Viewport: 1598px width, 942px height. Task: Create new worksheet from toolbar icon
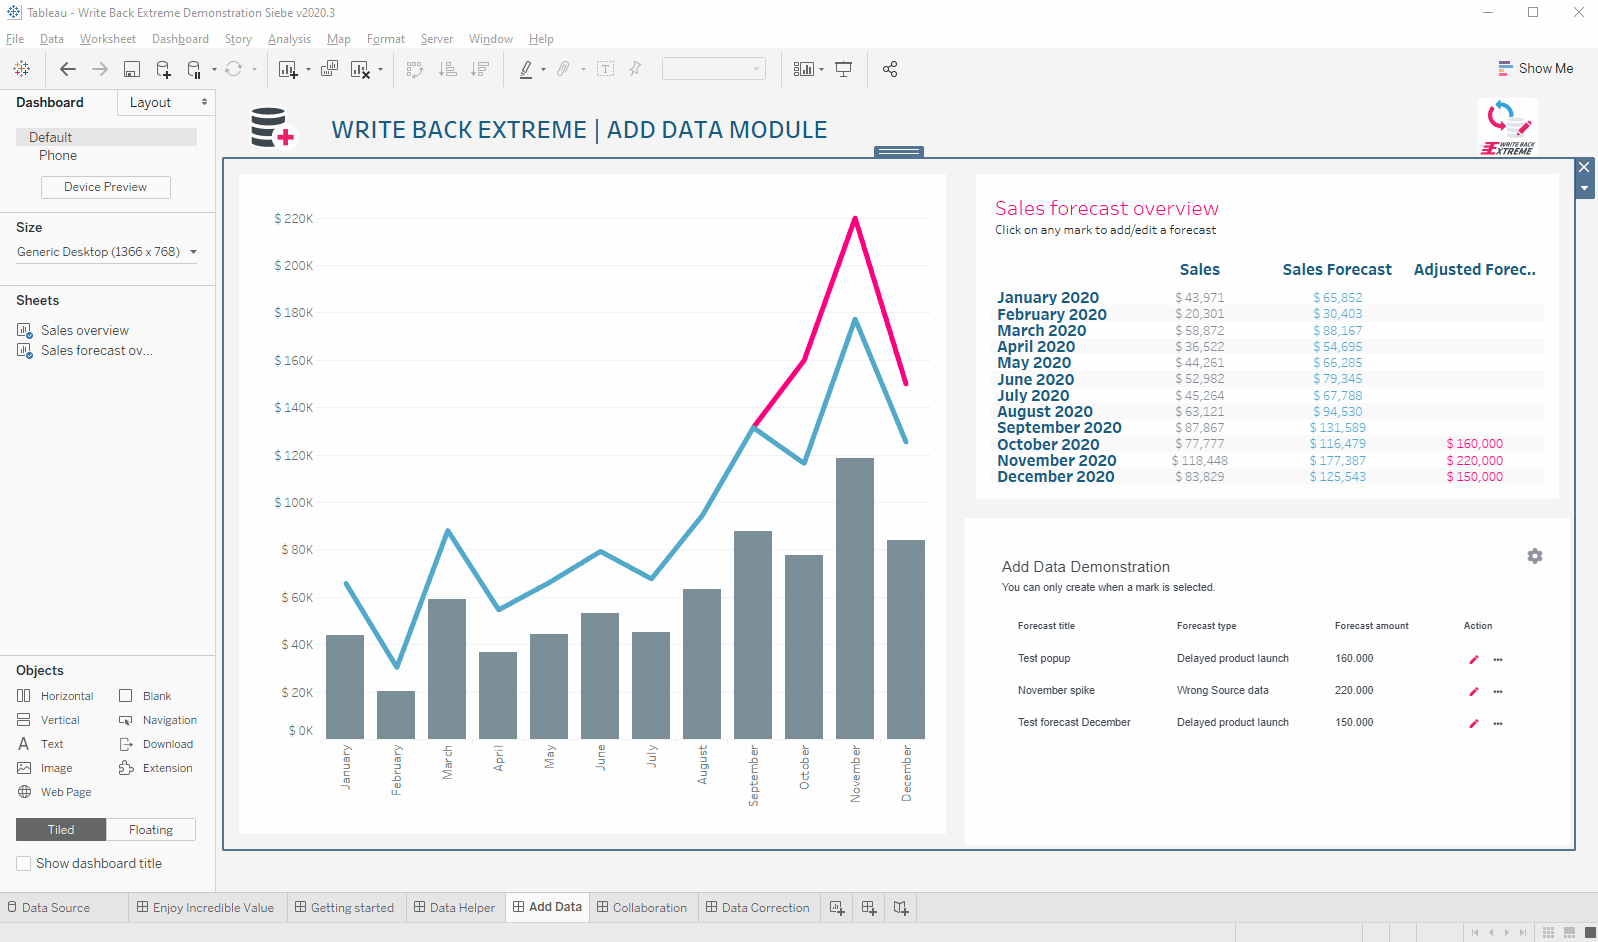[288, 69]
